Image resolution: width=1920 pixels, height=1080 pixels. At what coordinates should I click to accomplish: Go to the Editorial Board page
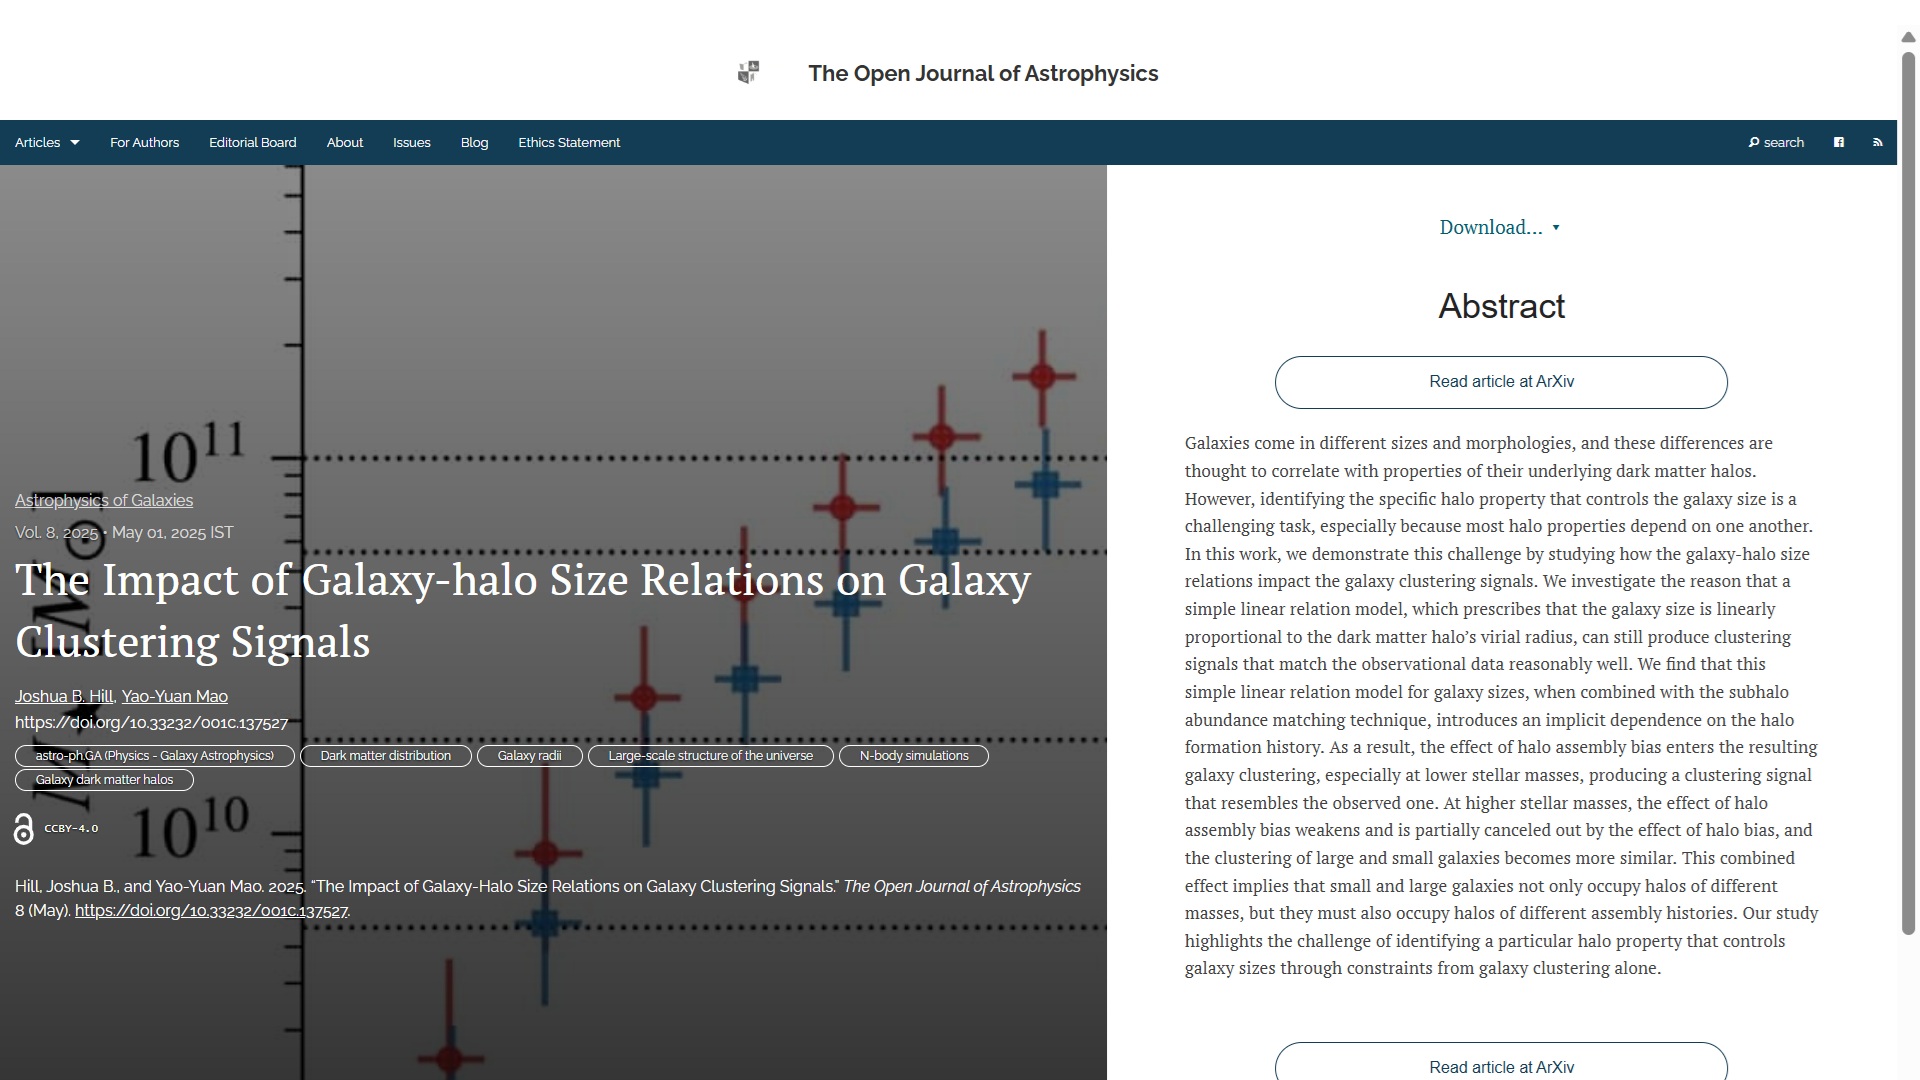click(x=252, y=142)
